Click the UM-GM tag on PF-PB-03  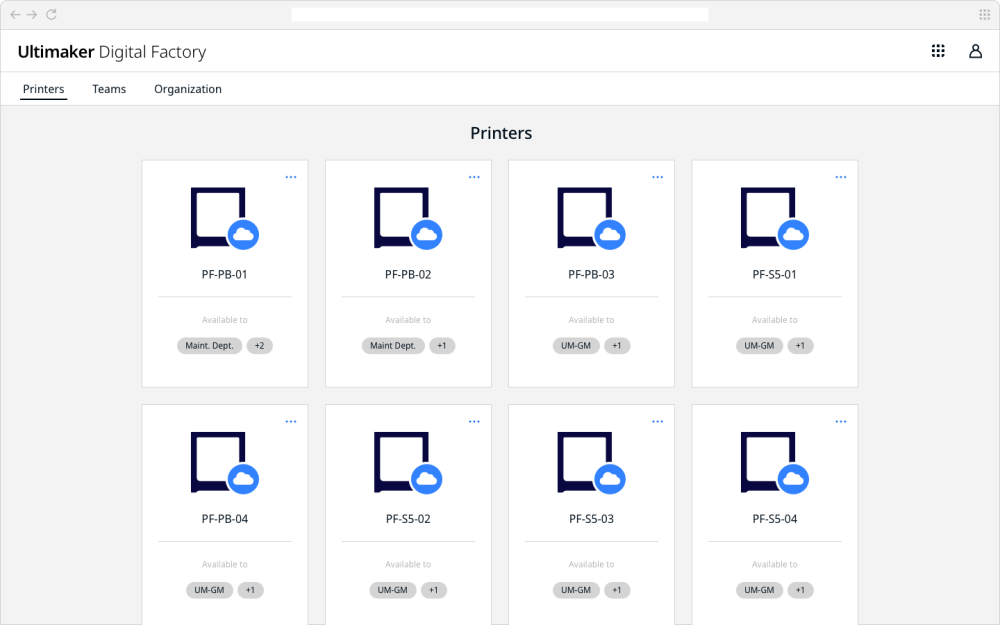pos(576,346)
